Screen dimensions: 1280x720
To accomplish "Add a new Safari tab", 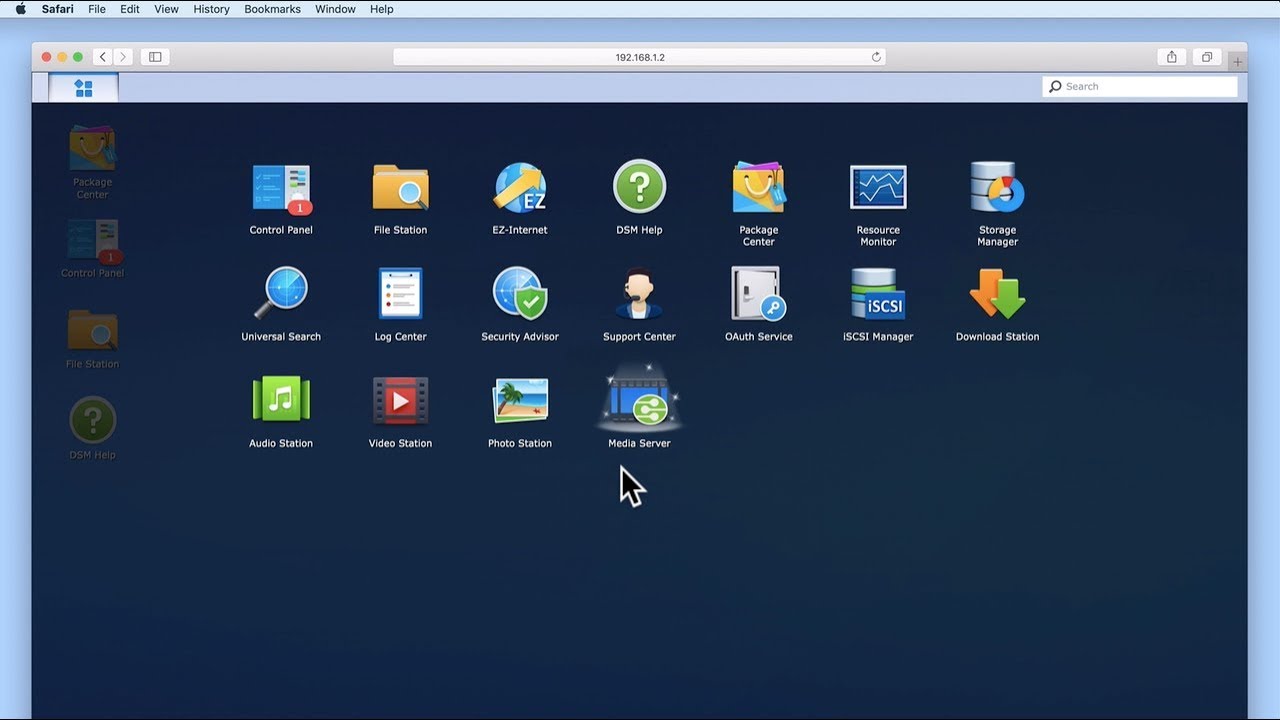I will 1237,62.
